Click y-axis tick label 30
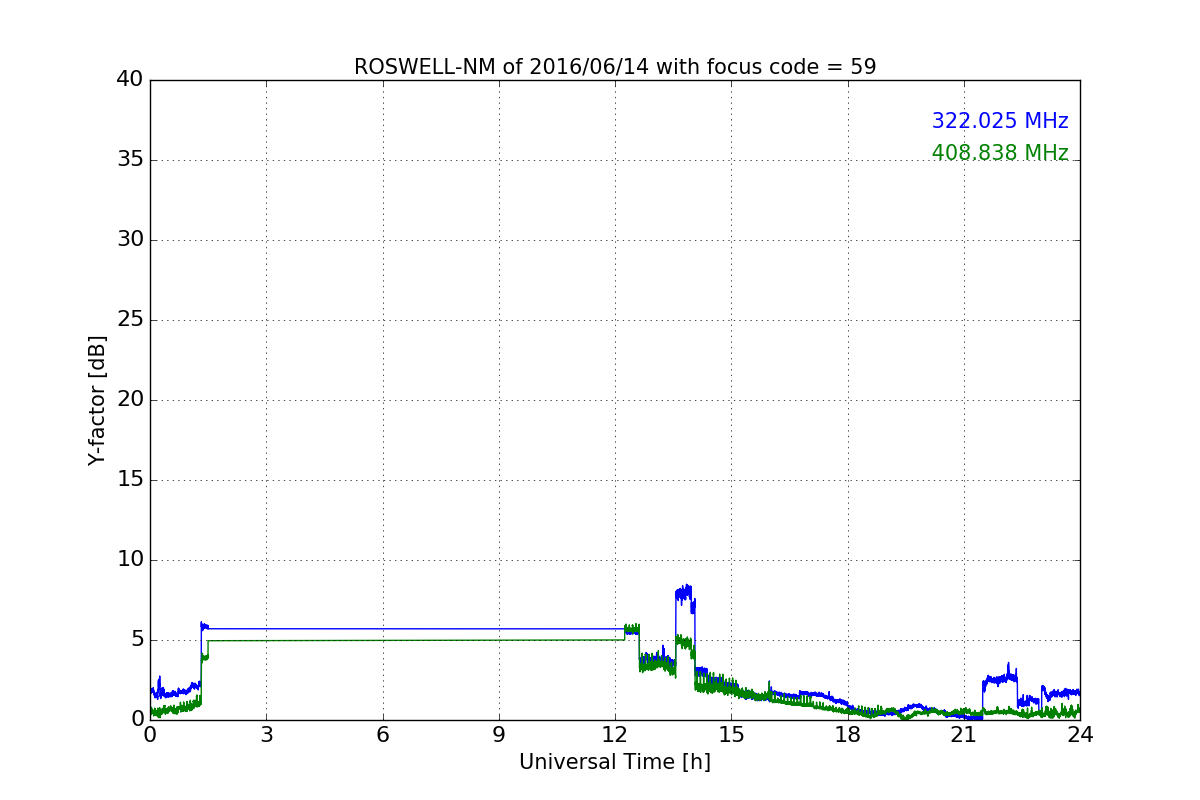The height and width of the screenshot is (800, 1200). click(x=130, y=240)
